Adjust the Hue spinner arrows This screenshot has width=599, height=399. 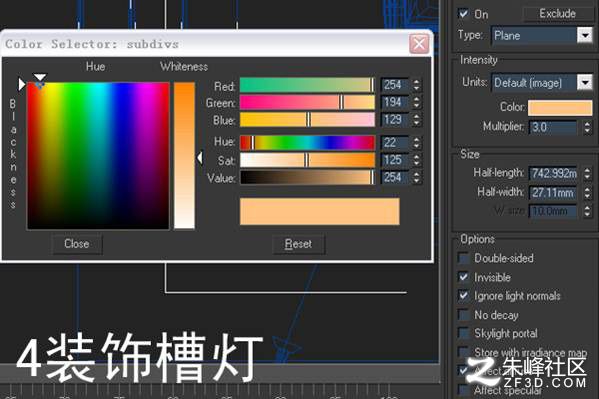(416, 143)
